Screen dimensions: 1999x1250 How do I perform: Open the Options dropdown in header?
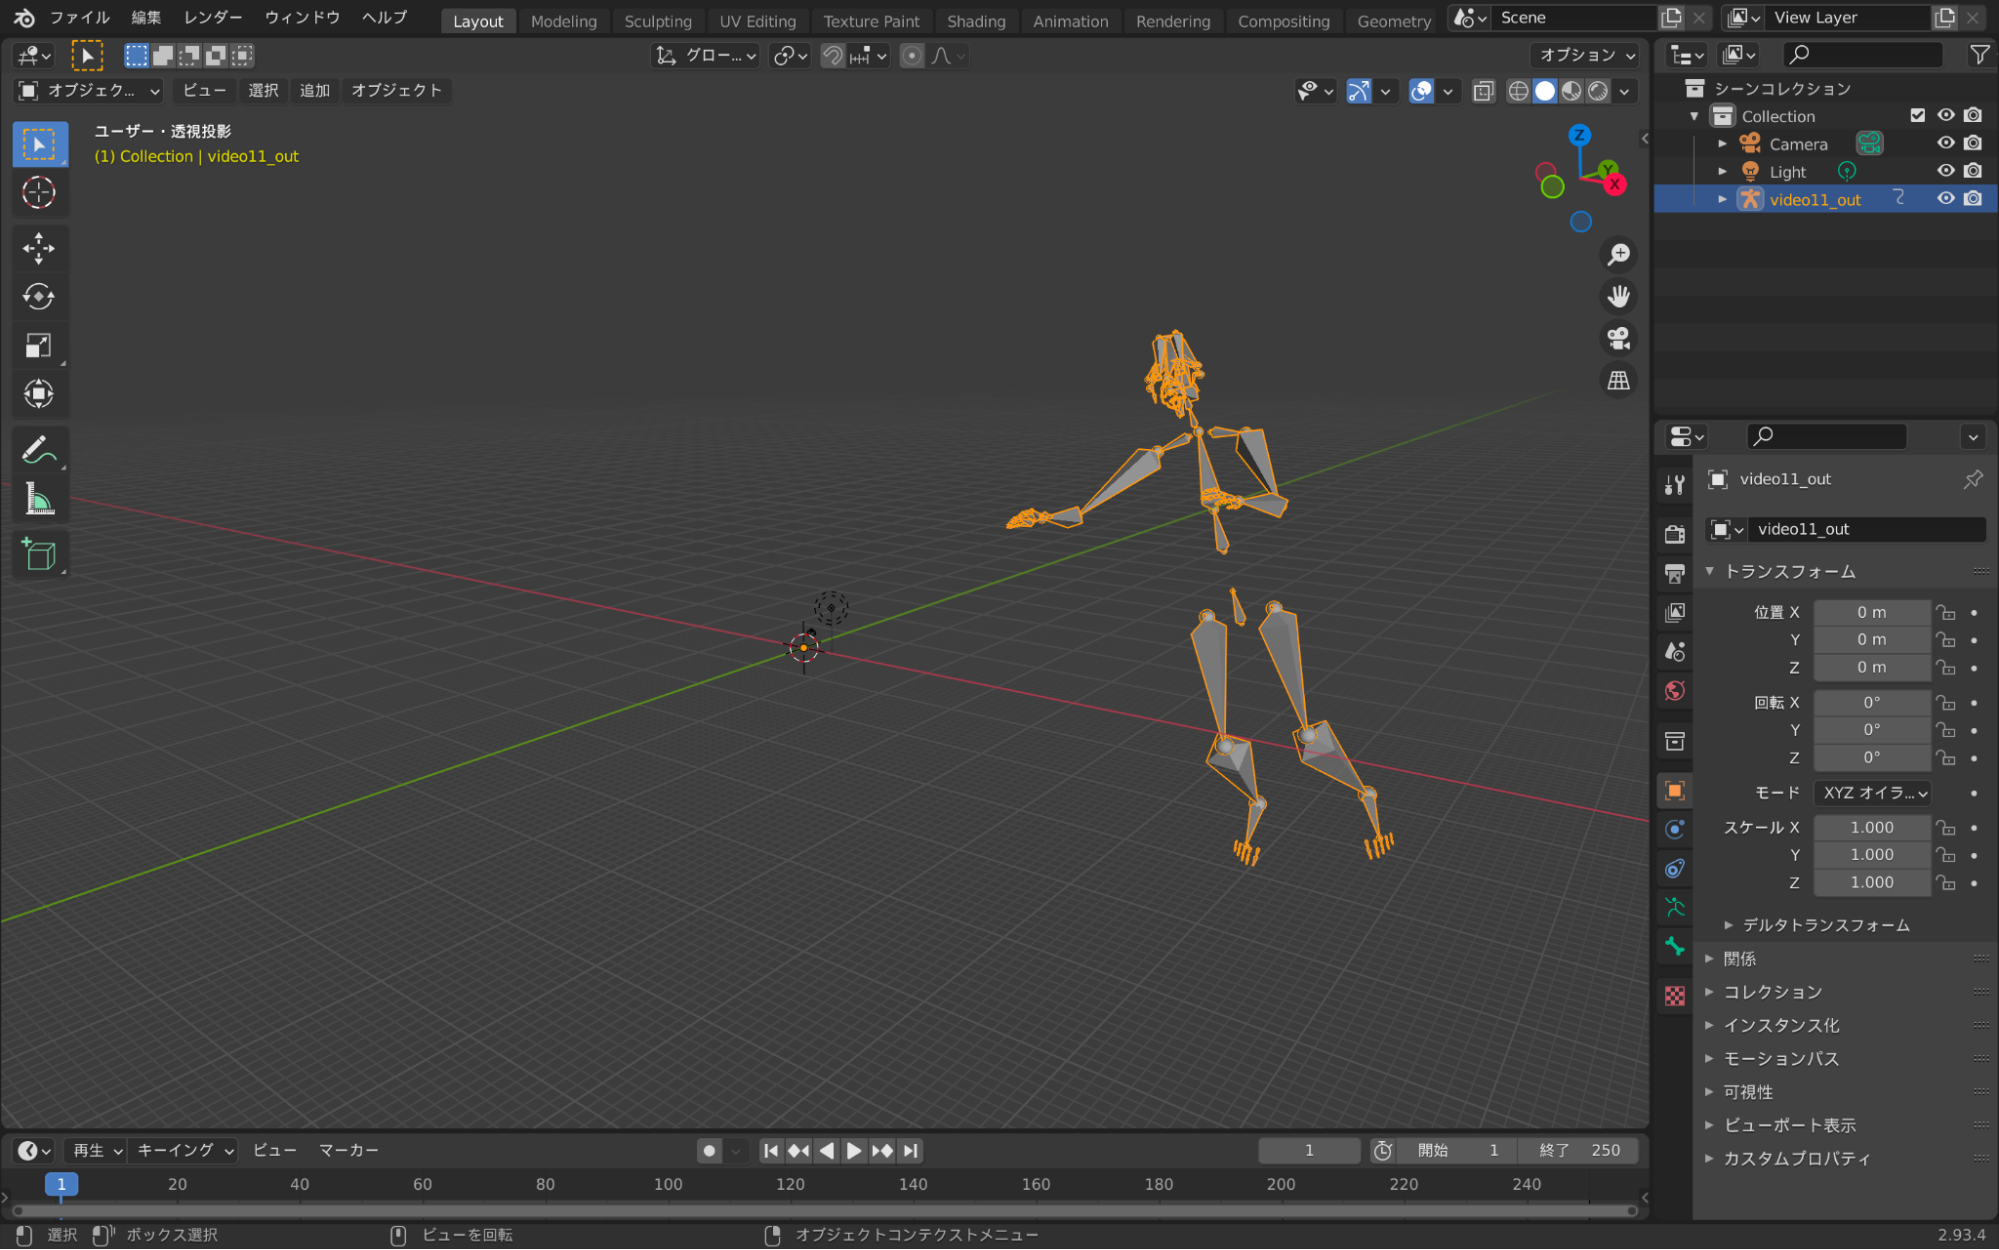click(x=1586, y=55)
